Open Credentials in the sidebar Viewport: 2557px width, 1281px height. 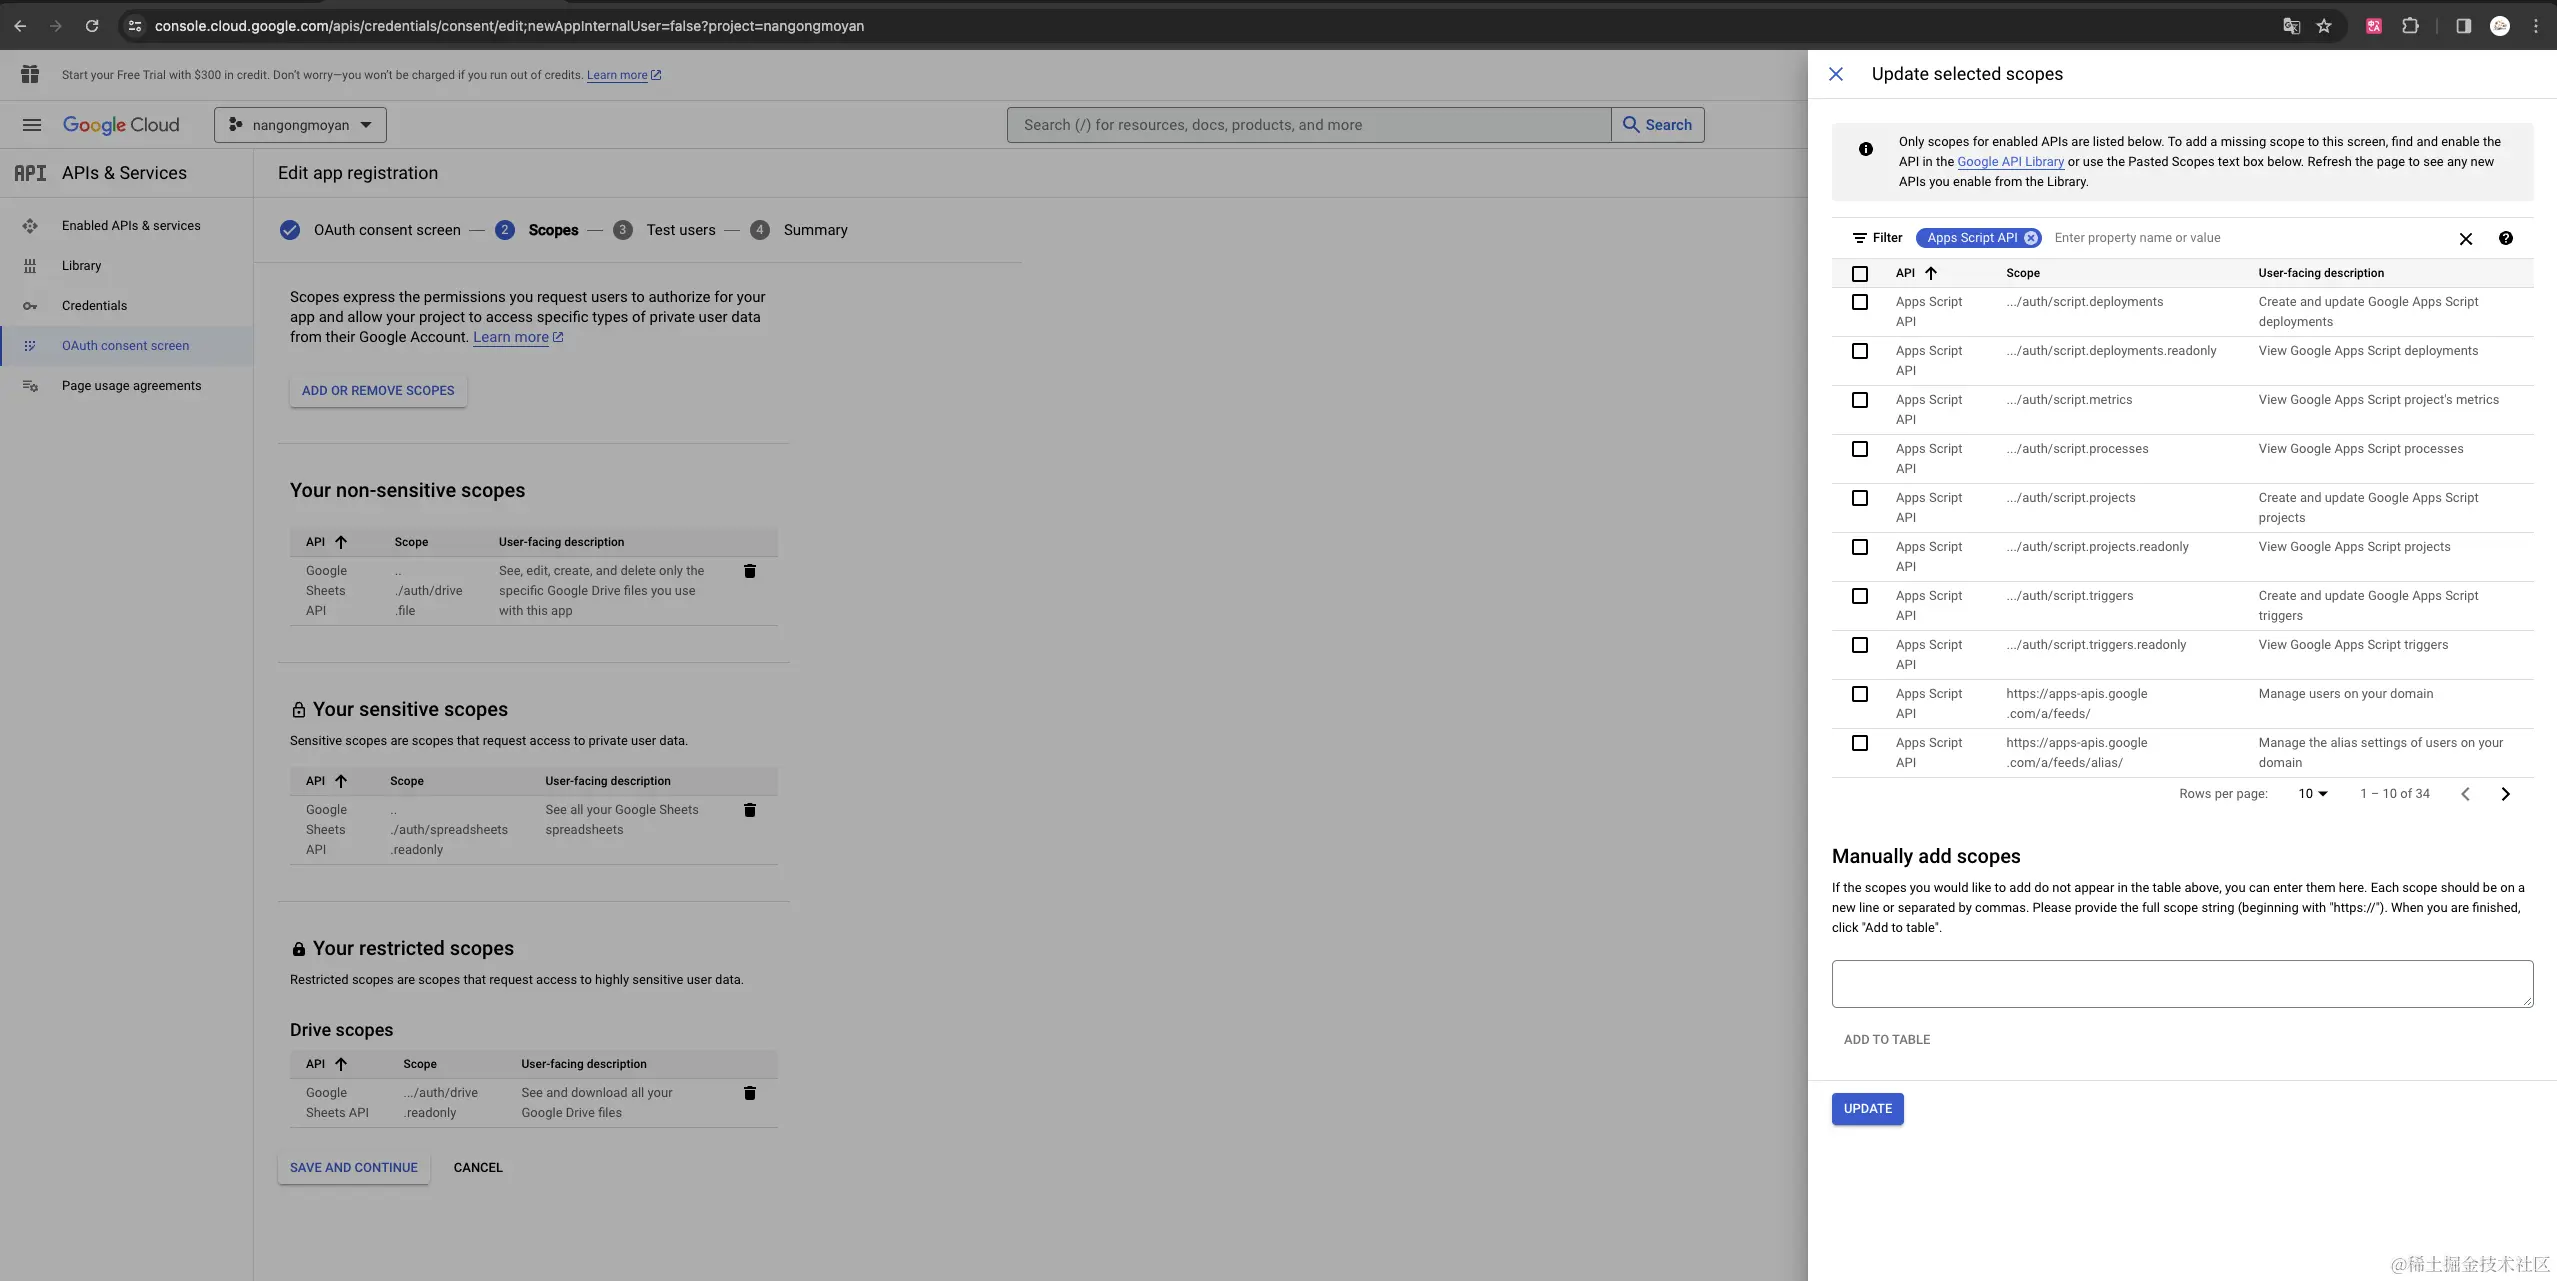pos(94,306)
